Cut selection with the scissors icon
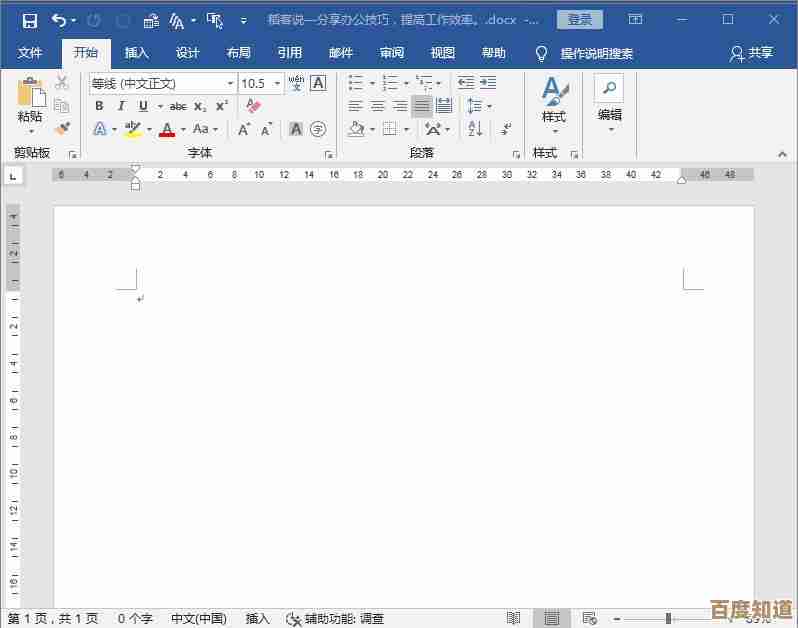 point(62,82)
